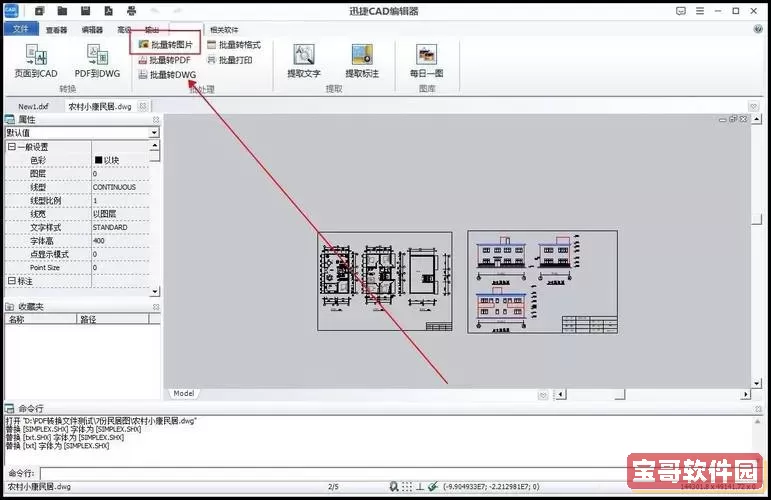Select 批量转DWG batch tool
771x500 pixels.
167,75
